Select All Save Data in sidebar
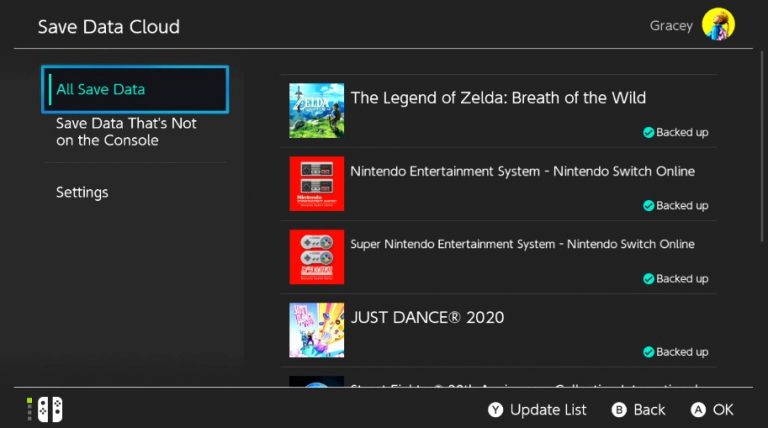Image resolution: width=768 pixels, height=428 pixels. (x=135, y=89)
